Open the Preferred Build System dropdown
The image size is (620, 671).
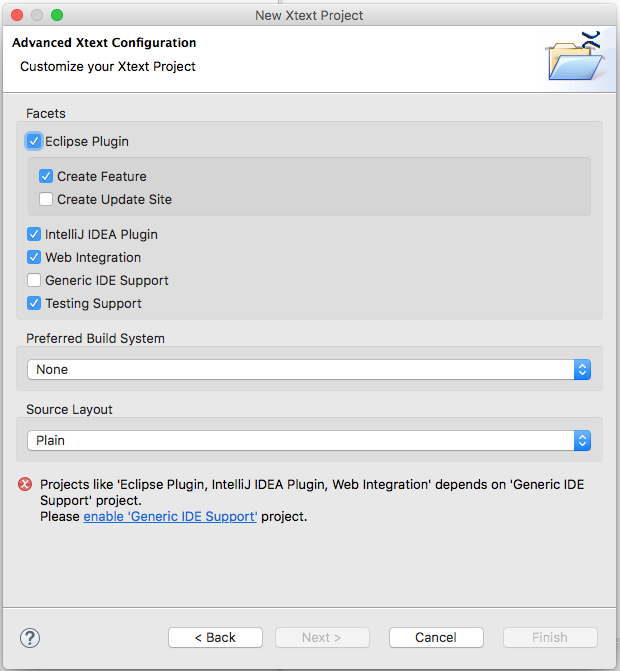coord(309,369)
